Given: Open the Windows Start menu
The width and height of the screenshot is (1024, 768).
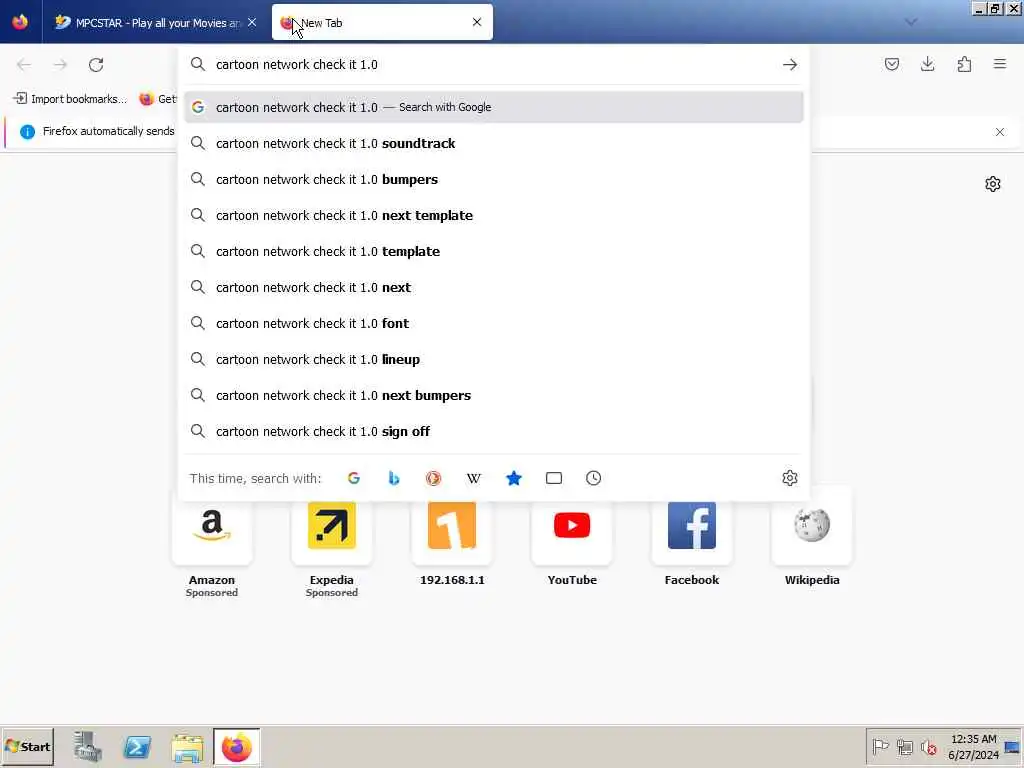Looking at the screenshot, I should point(27,746).
